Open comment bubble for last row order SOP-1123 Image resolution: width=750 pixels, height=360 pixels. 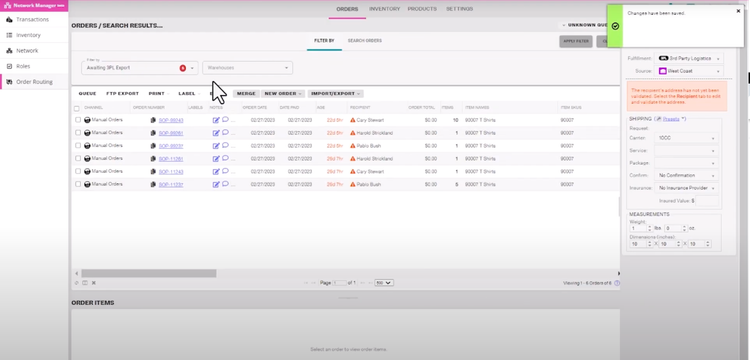(225, 184)
